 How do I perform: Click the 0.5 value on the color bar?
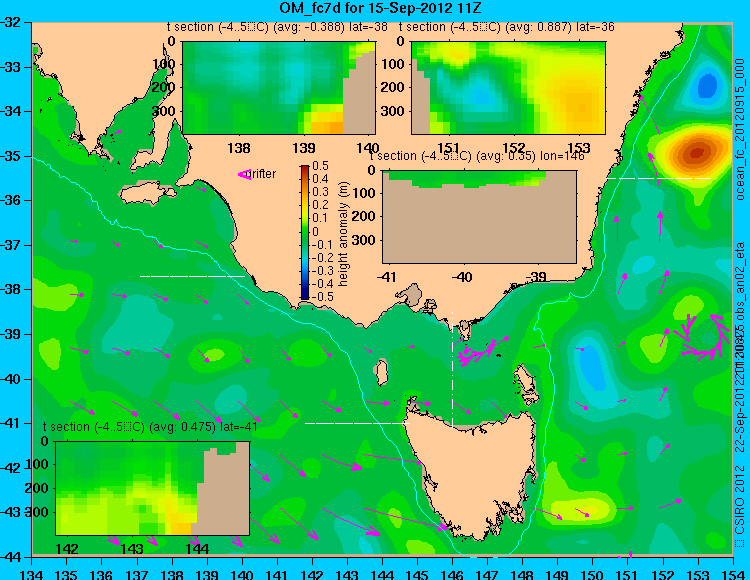tap(320, 166)
